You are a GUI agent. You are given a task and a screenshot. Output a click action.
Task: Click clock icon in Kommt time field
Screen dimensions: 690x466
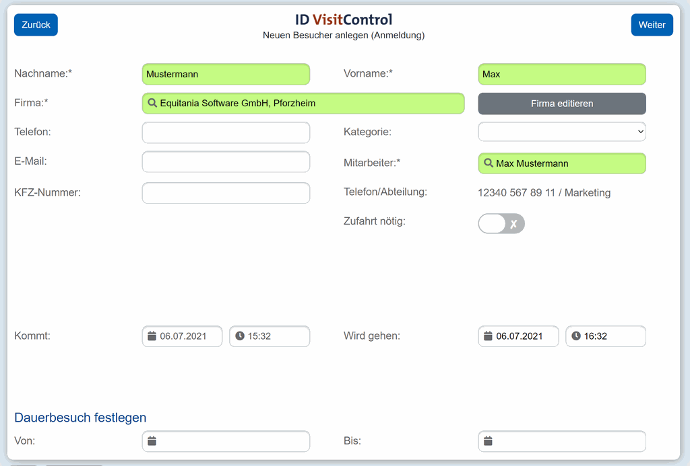tap(240, 336)
